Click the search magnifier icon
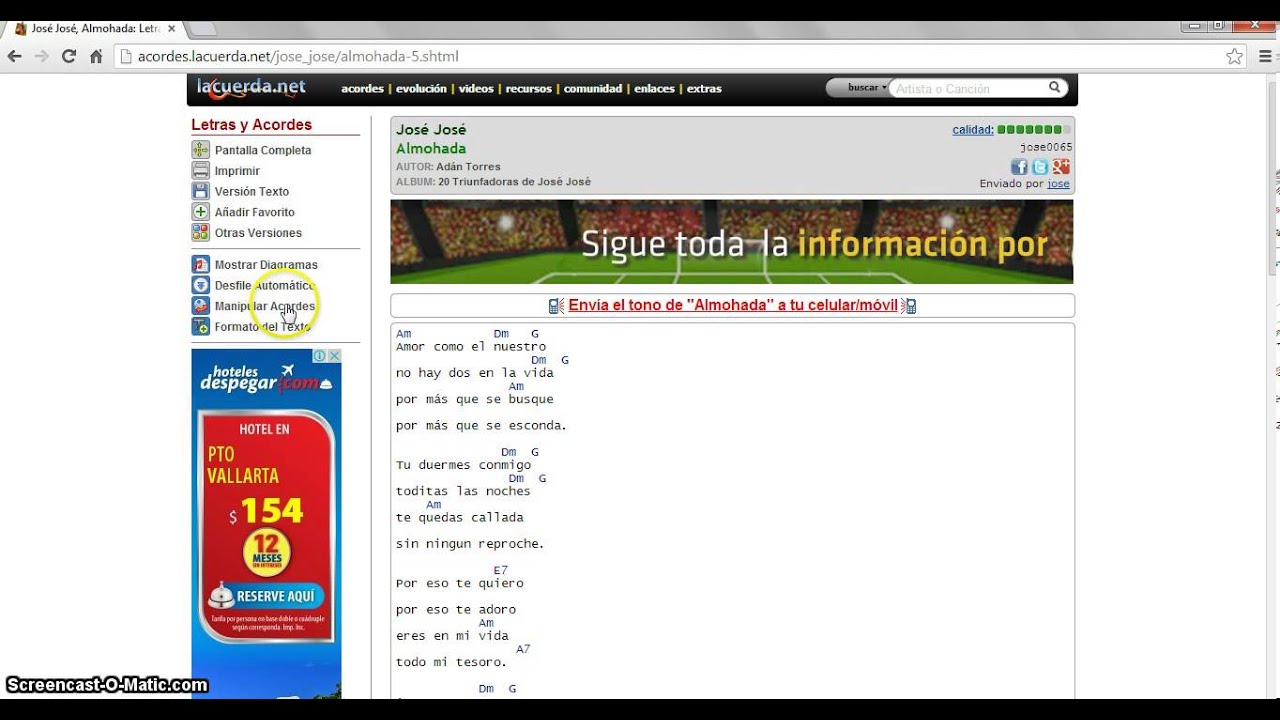 pyautogui.click(x=1054, y=88)
